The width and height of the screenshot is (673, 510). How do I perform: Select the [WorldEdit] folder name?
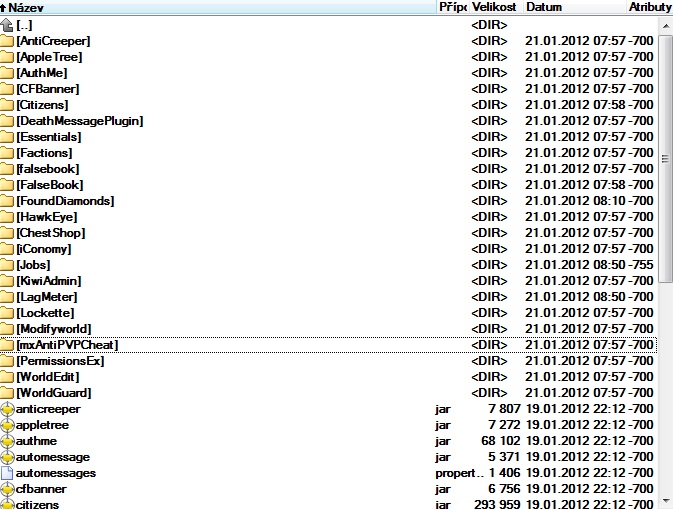[x=48, y=377]
